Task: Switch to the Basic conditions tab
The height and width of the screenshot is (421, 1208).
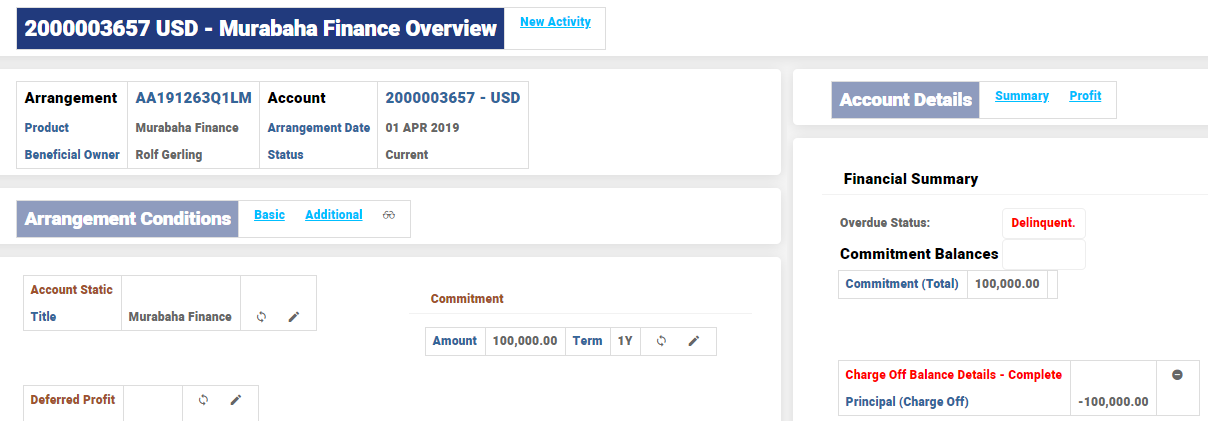Action: pos(269,215)
